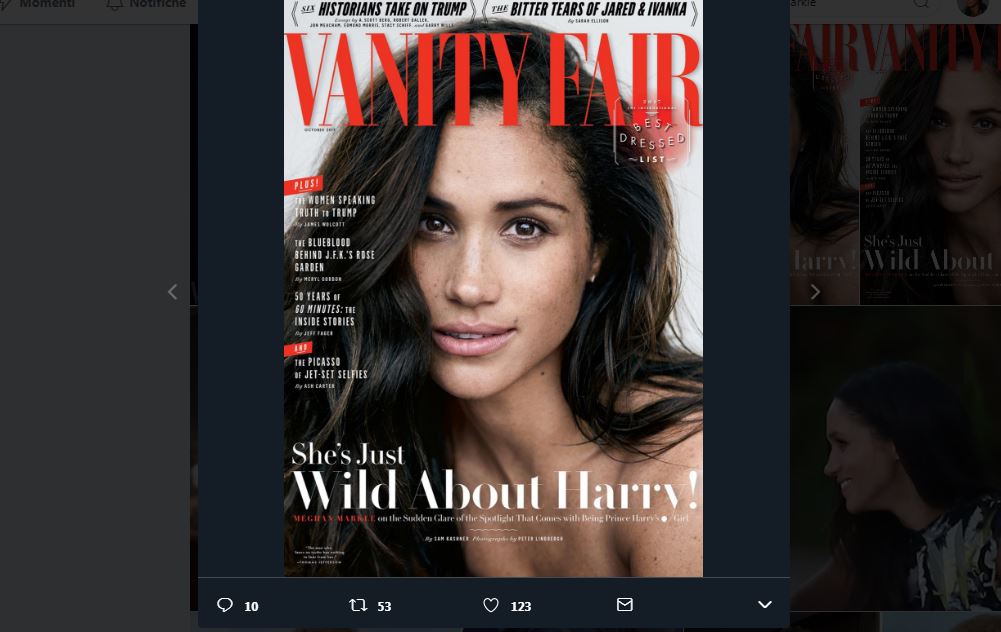1001x632 pixels.
Task: Retweet this Vanity Fair cover post
Action: pos(358,605)
